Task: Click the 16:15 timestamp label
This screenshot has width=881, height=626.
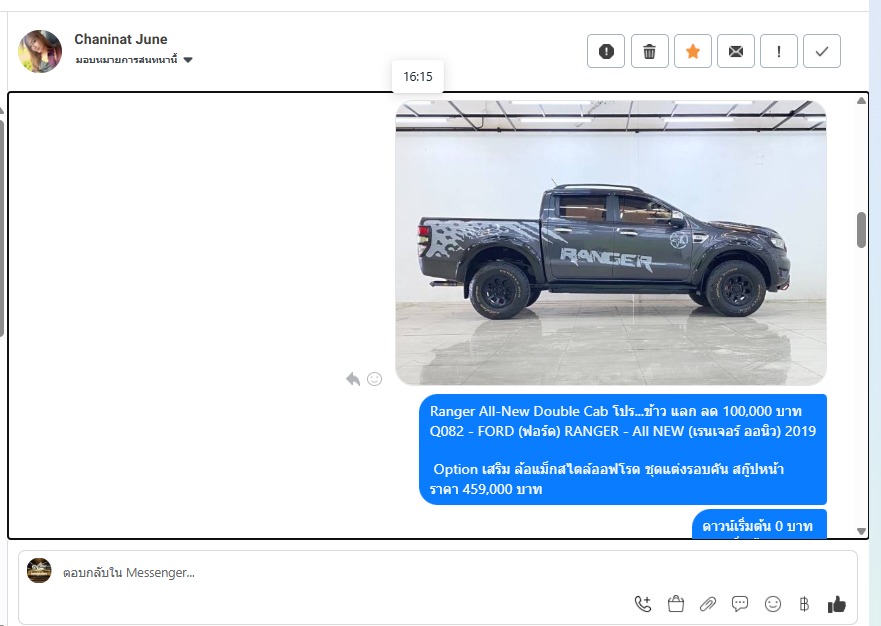Action: pos(418,76)
